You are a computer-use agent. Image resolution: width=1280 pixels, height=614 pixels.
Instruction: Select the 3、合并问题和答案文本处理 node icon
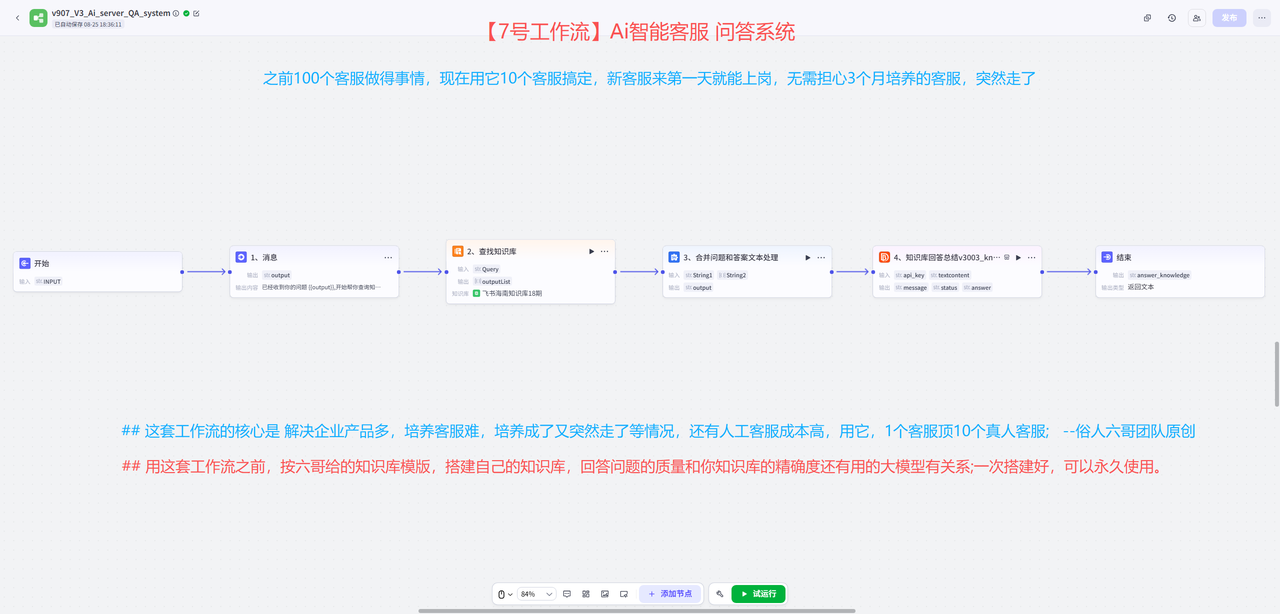[x=674, y=257]
